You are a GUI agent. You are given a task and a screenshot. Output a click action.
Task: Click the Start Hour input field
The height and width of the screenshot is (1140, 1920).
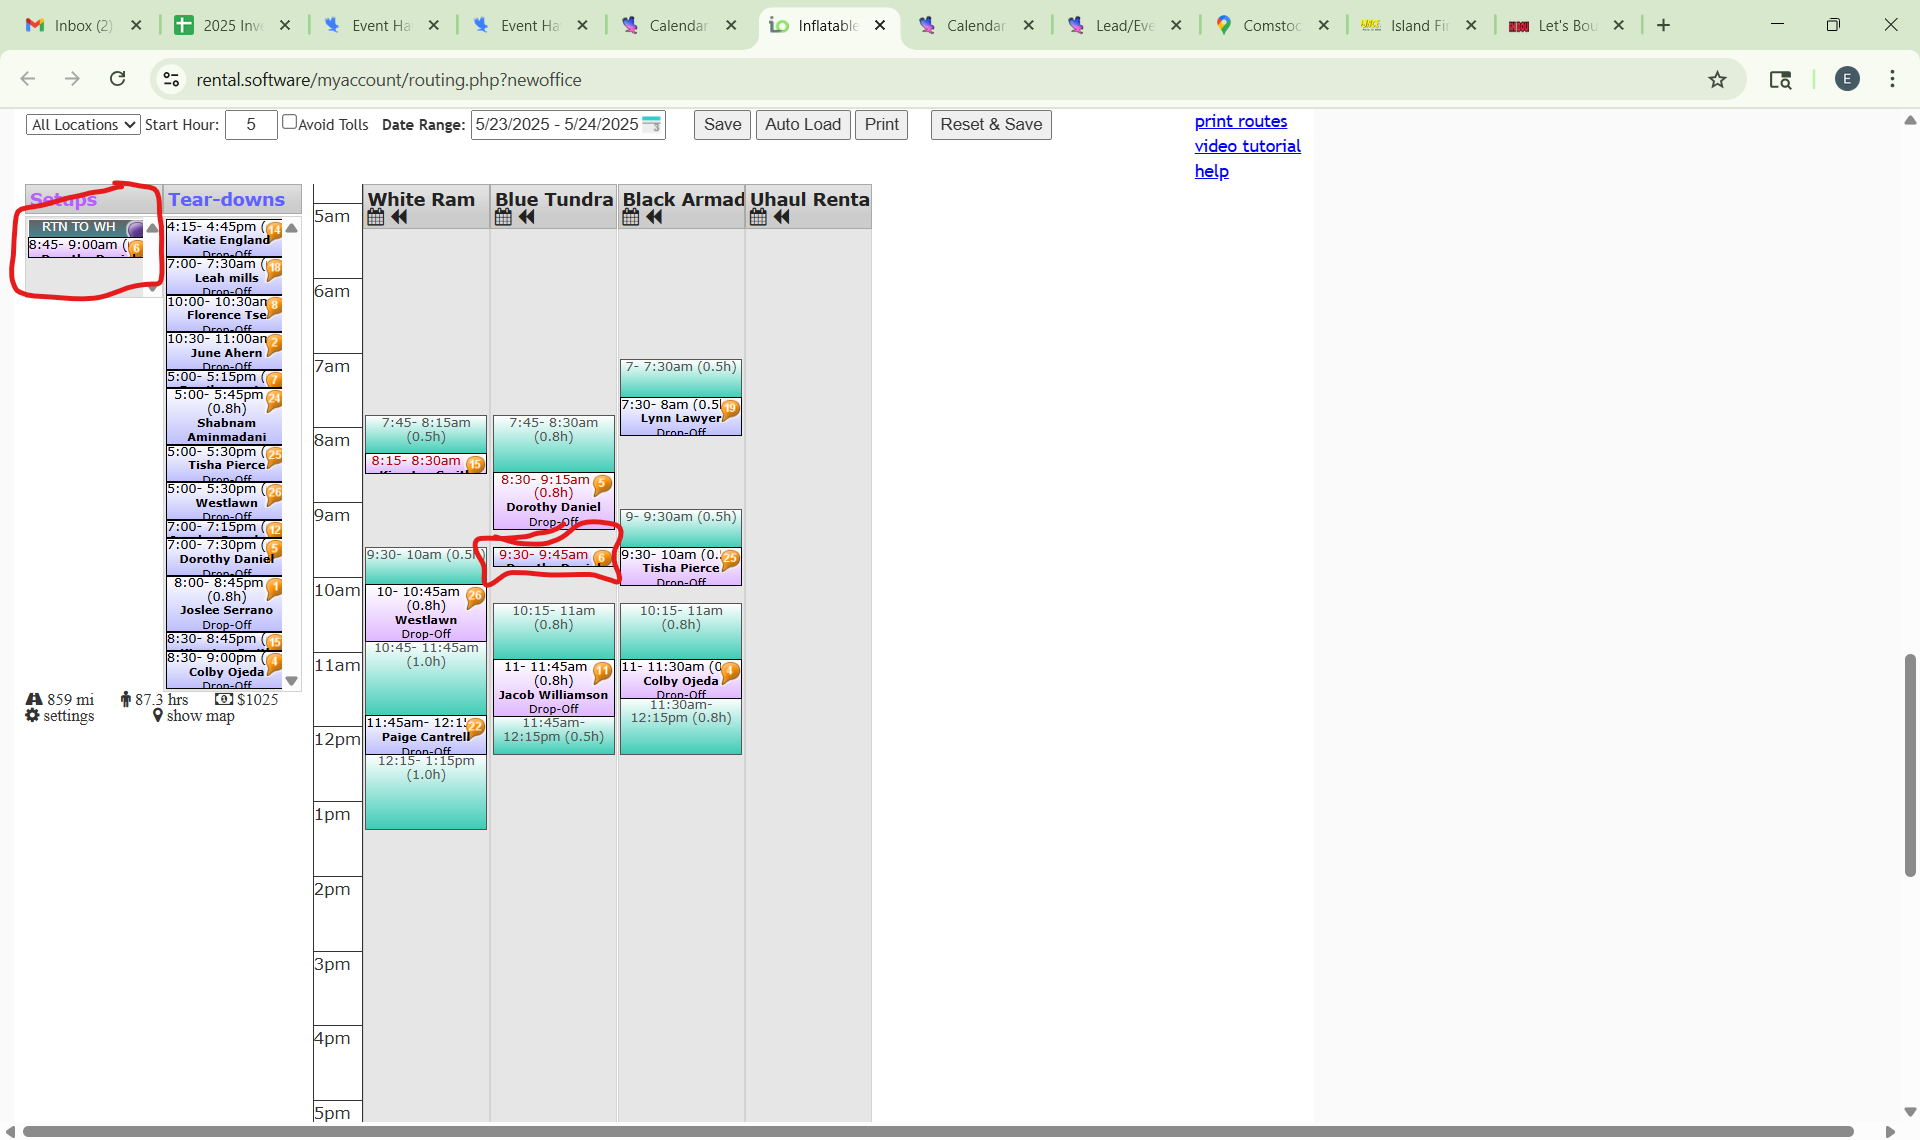point(251,125)
